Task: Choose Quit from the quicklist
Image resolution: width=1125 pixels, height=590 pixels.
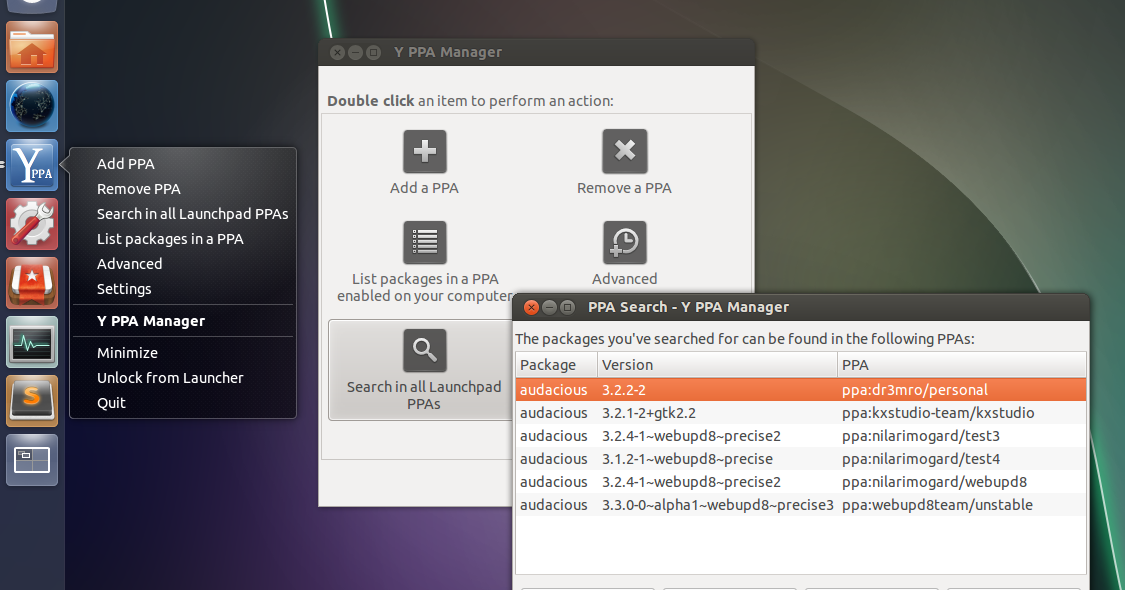Action: pyautogui.click(x=111, y=402)
